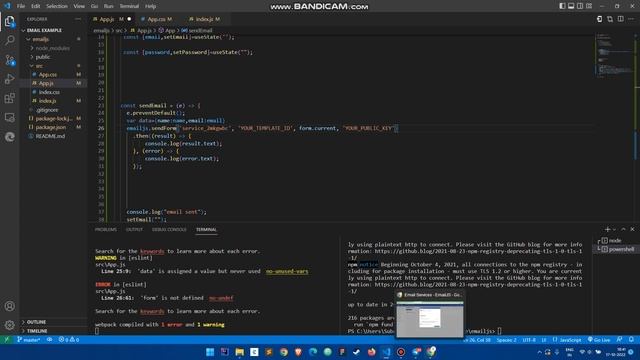The image size is (640, 360).
Task: Open the File menu
Action: [x=21, y=6]
